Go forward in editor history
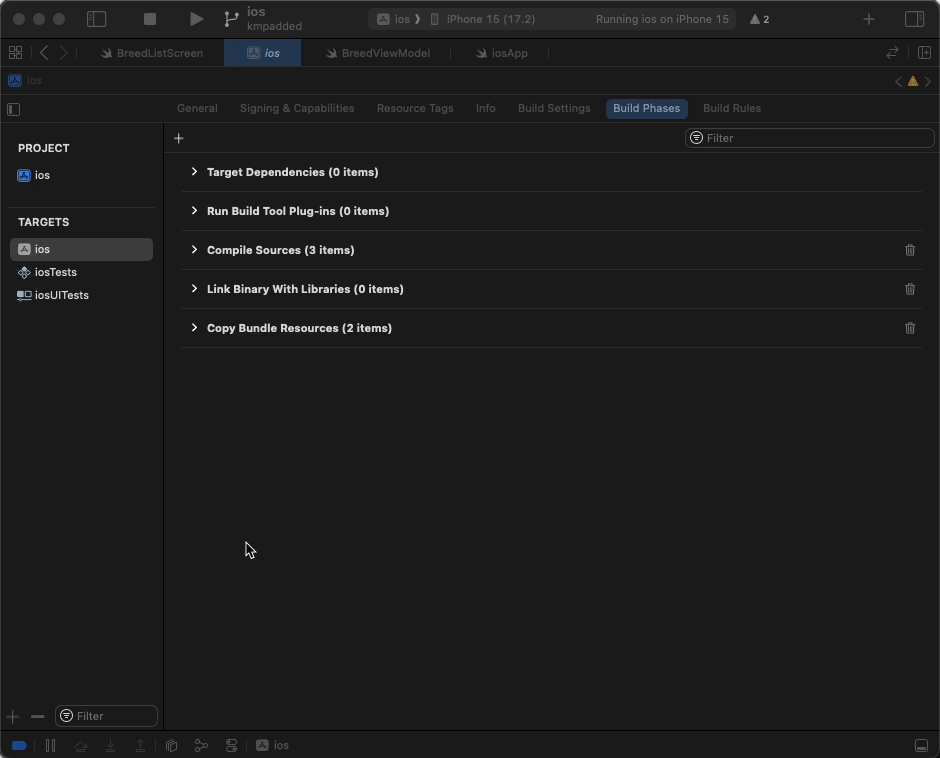Image resolution: width=940 pixels, height=758 pixels. 64,53
